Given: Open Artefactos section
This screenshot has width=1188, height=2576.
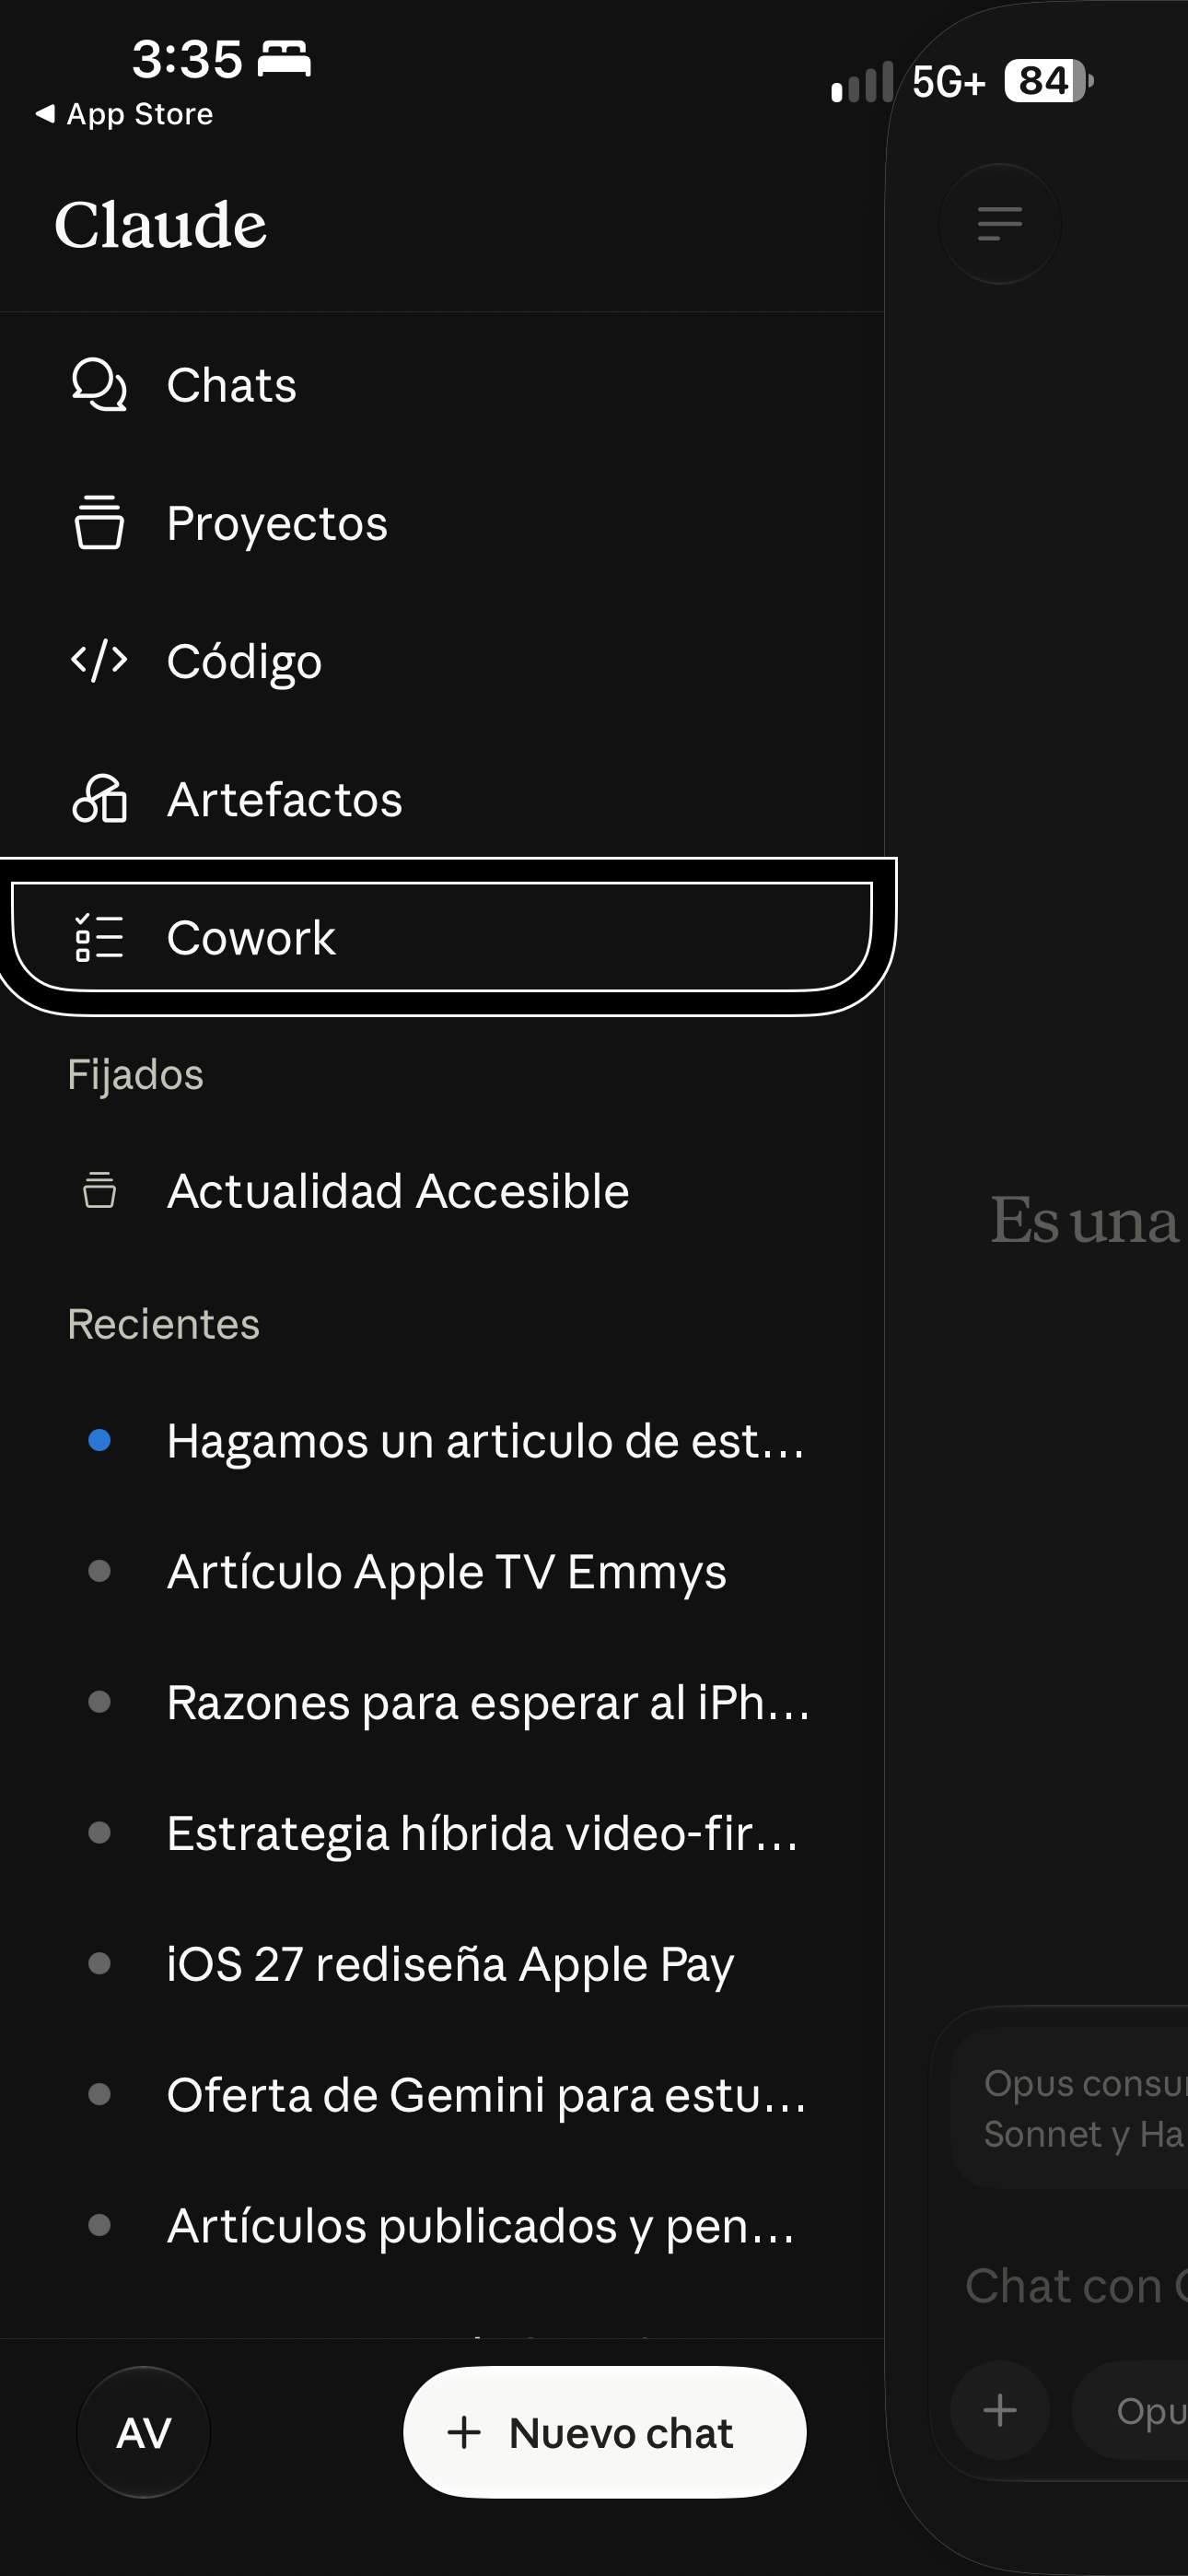Looking at the screenshot, I should tap(442, 799).
